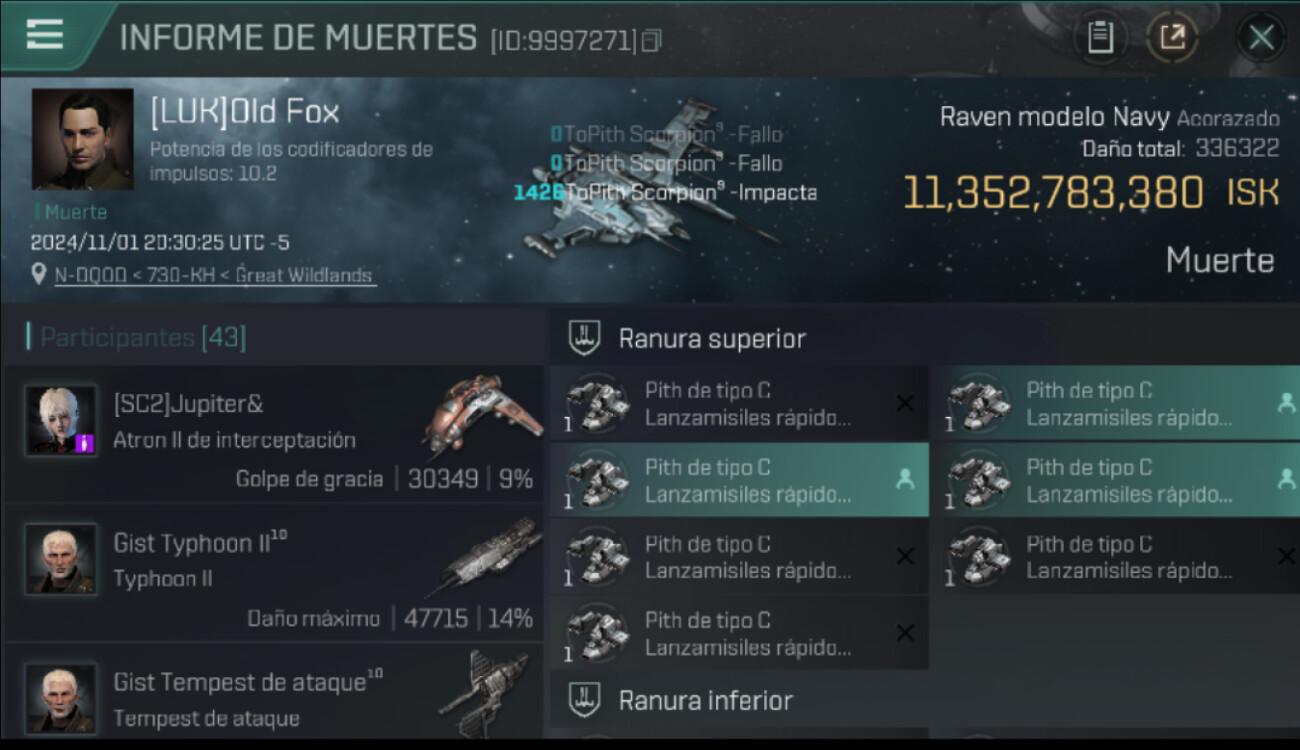Select Gist Tempest de ataque portrait
Image resolution: width=1300 pixels, height=750 pixels.
coord(61,697)
